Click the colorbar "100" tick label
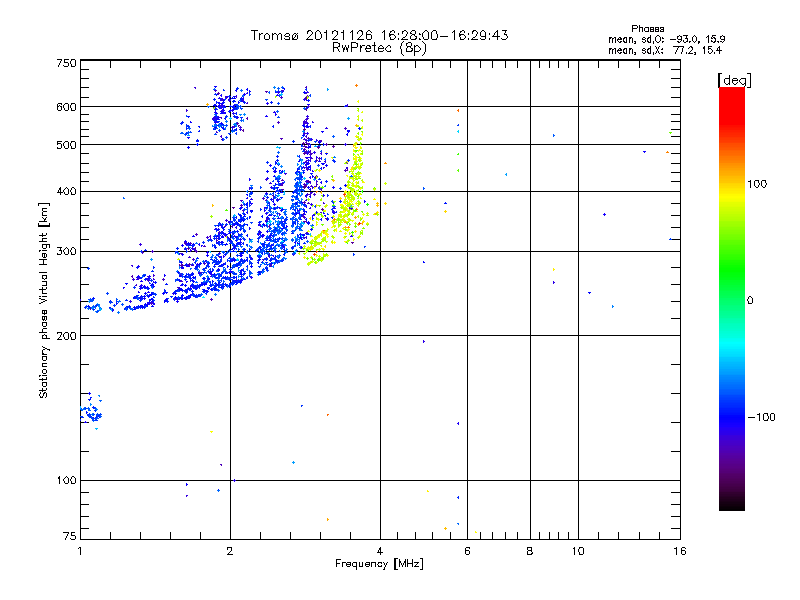The height and width of the screenshot is (600, 800). click(x=757, y=184)
